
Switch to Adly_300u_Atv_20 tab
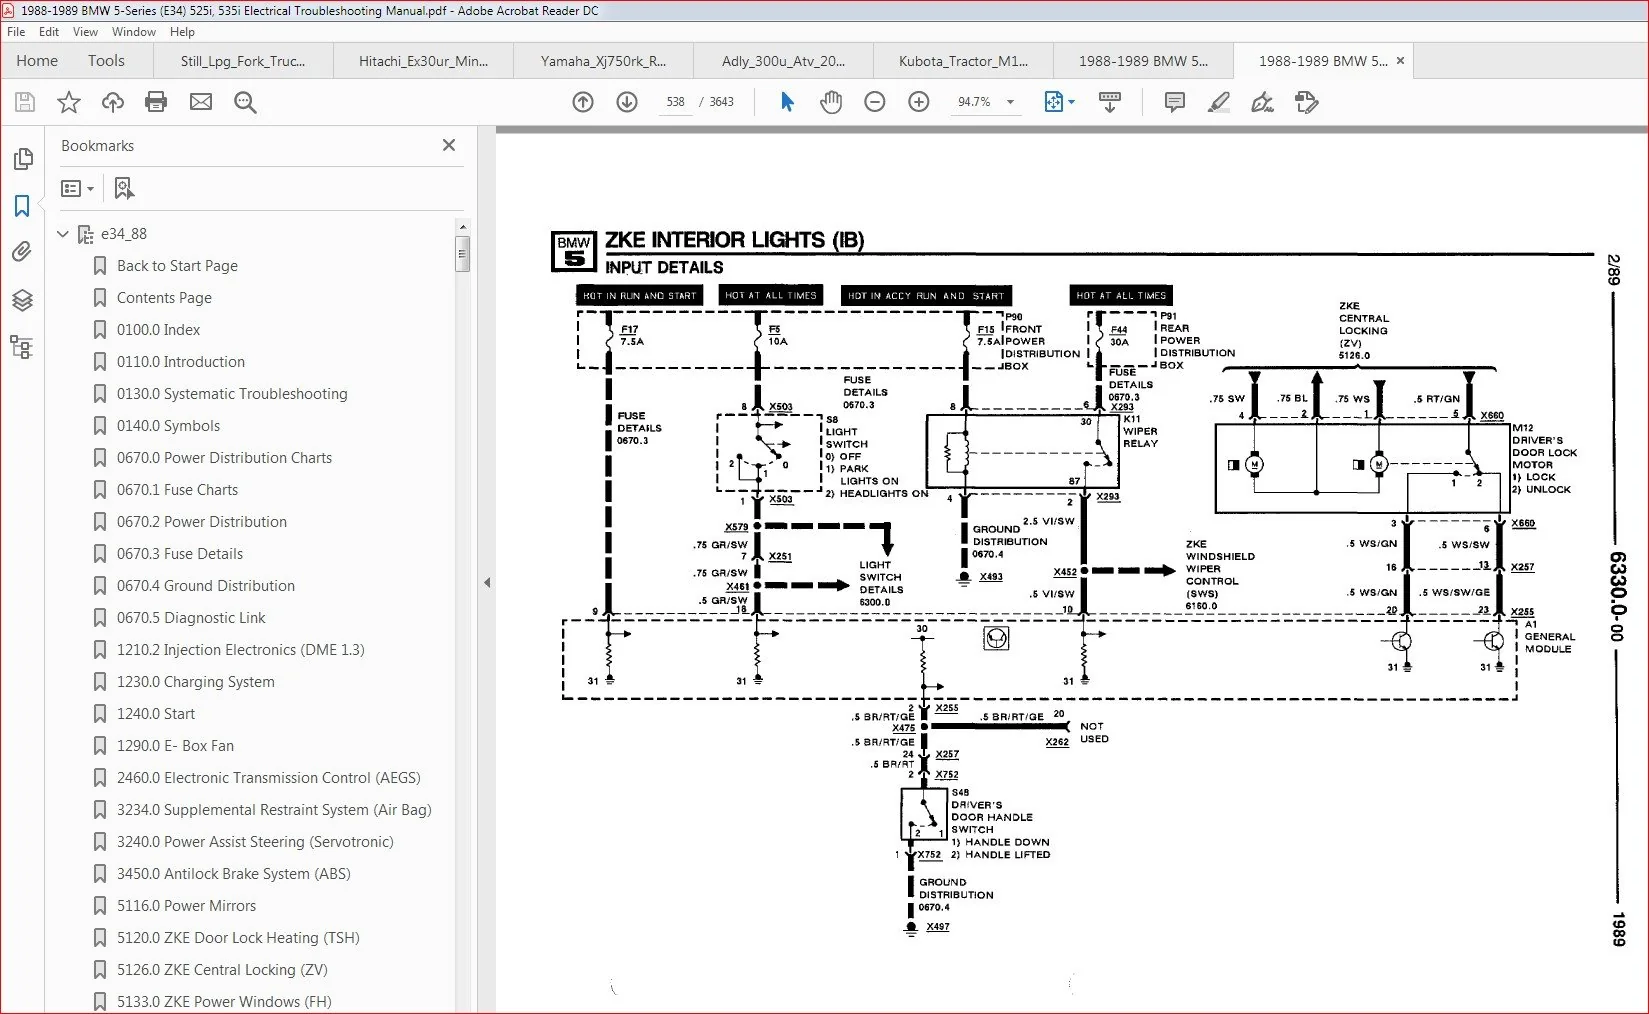tap(783, 61)
